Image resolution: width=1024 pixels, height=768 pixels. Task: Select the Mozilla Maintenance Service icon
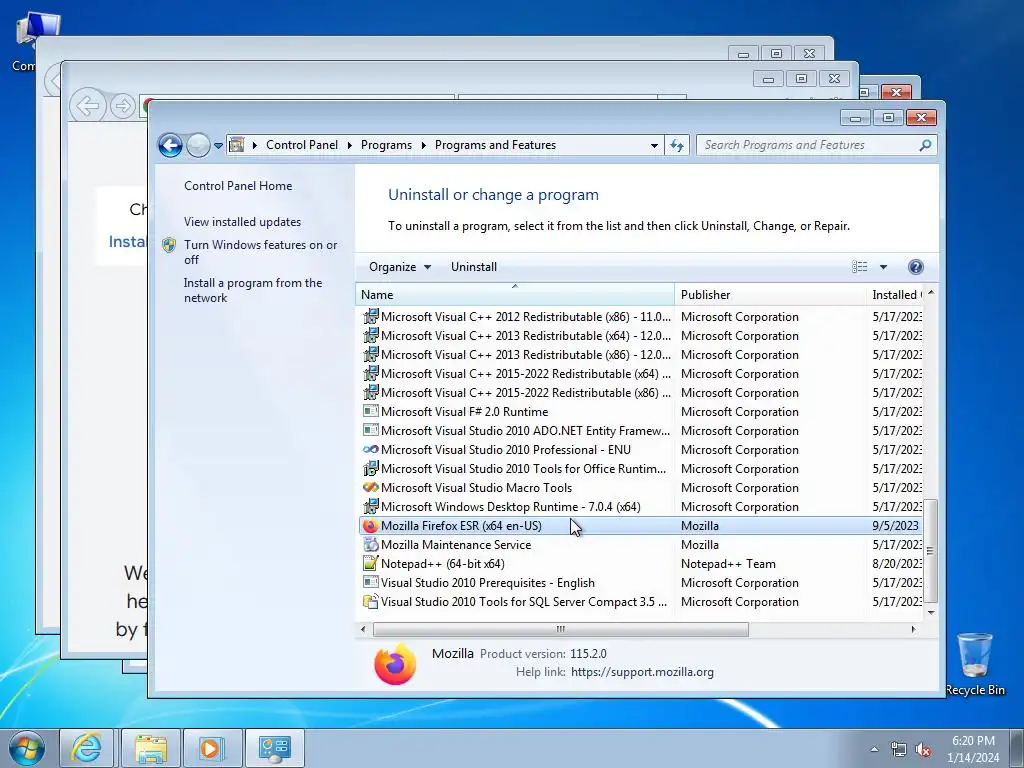[370, 545]
